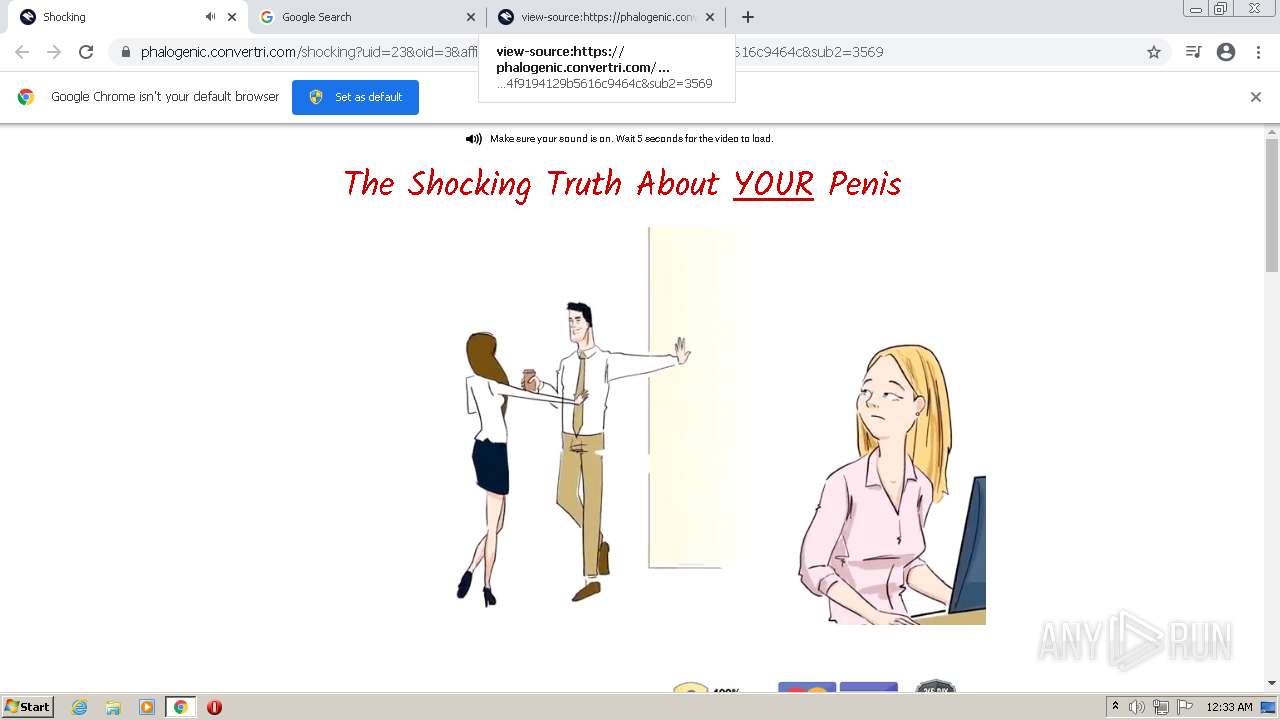The height and width of the screenshot is (720, 1280).
Task: Close the view-source tab
Action: pos(710,17)
